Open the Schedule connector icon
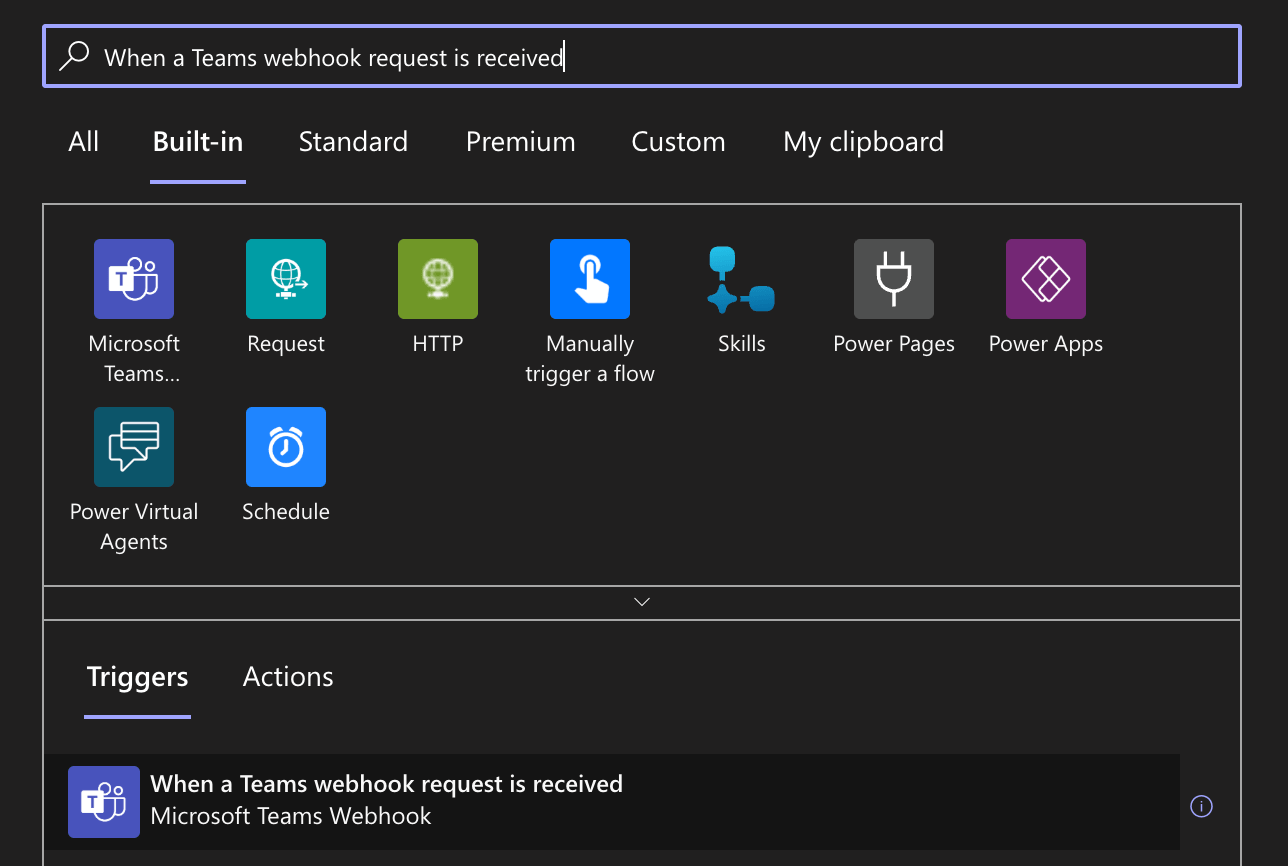 pyautogui.click(x=285, y=447)
